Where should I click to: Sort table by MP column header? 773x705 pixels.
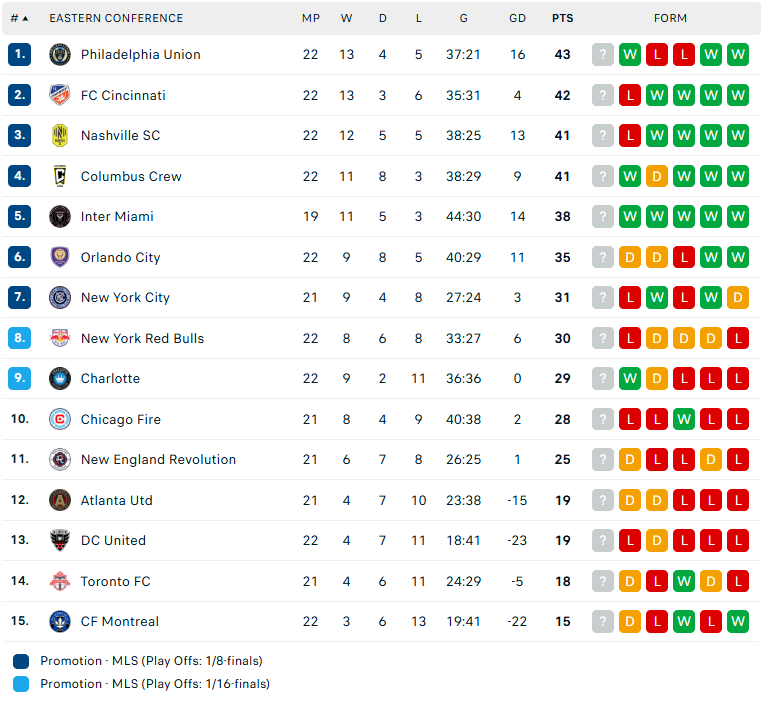[311, 18]
